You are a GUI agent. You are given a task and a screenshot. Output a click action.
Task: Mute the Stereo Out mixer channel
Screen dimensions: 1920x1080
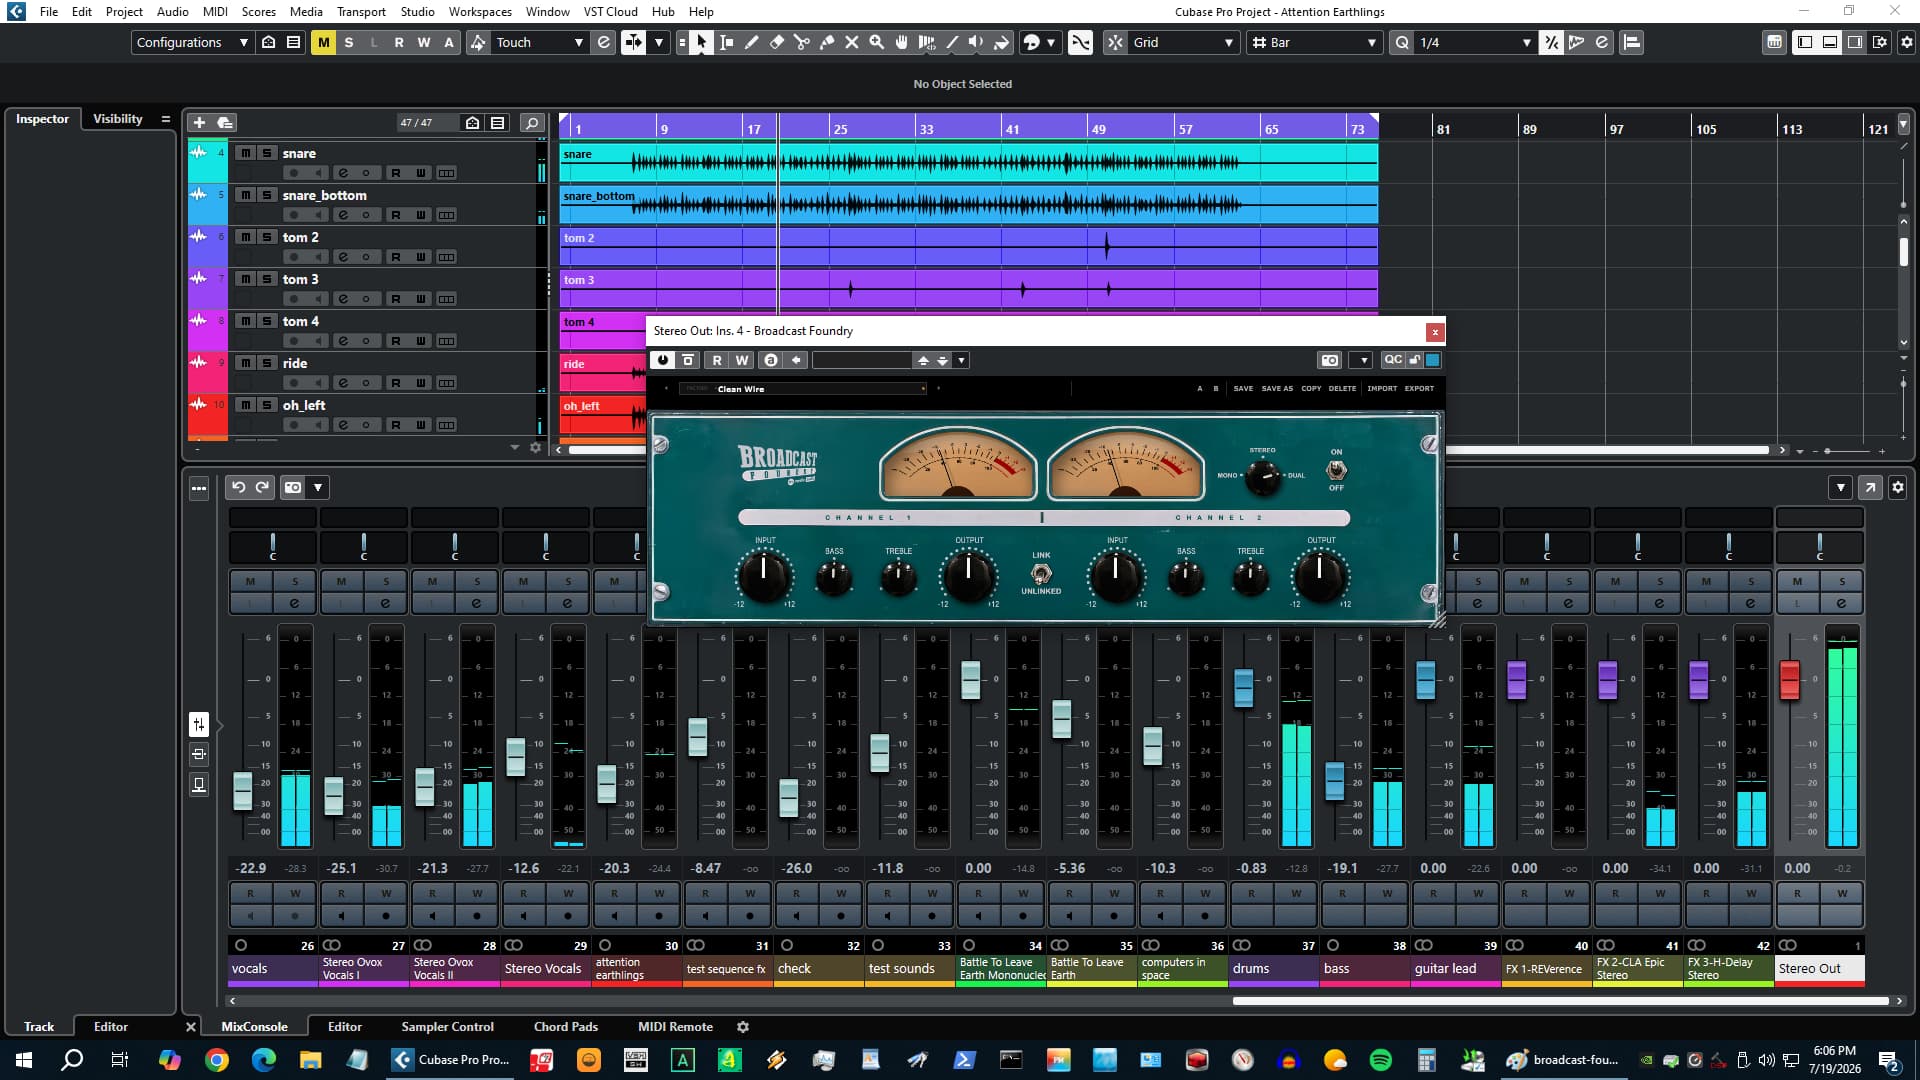1797,581
